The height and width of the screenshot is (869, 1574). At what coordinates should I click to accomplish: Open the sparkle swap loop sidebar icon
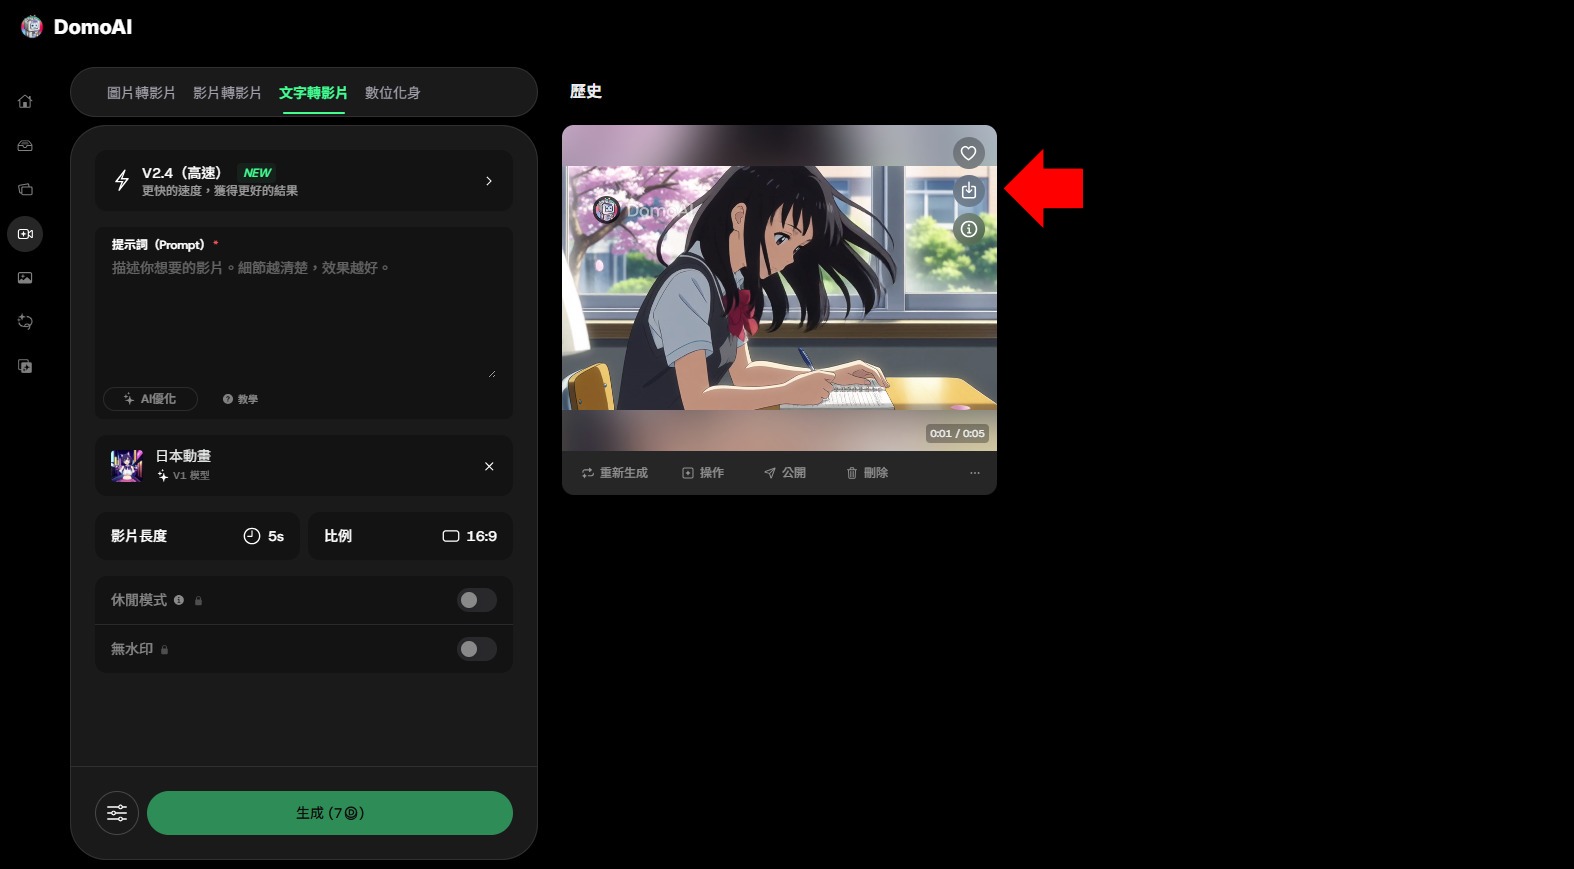(25, 322)
